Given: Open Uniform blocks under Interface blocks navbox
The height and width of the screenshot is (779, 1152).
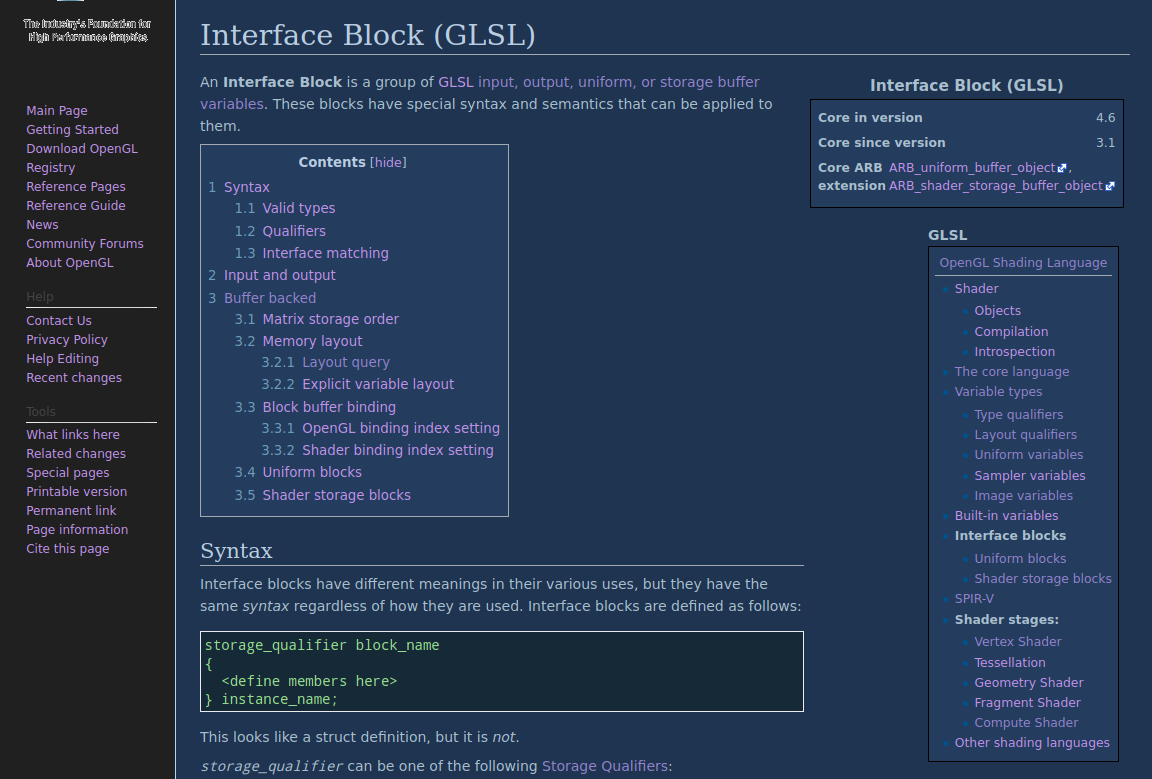Looking at the screenshot, I should (x=1020, y=558).
